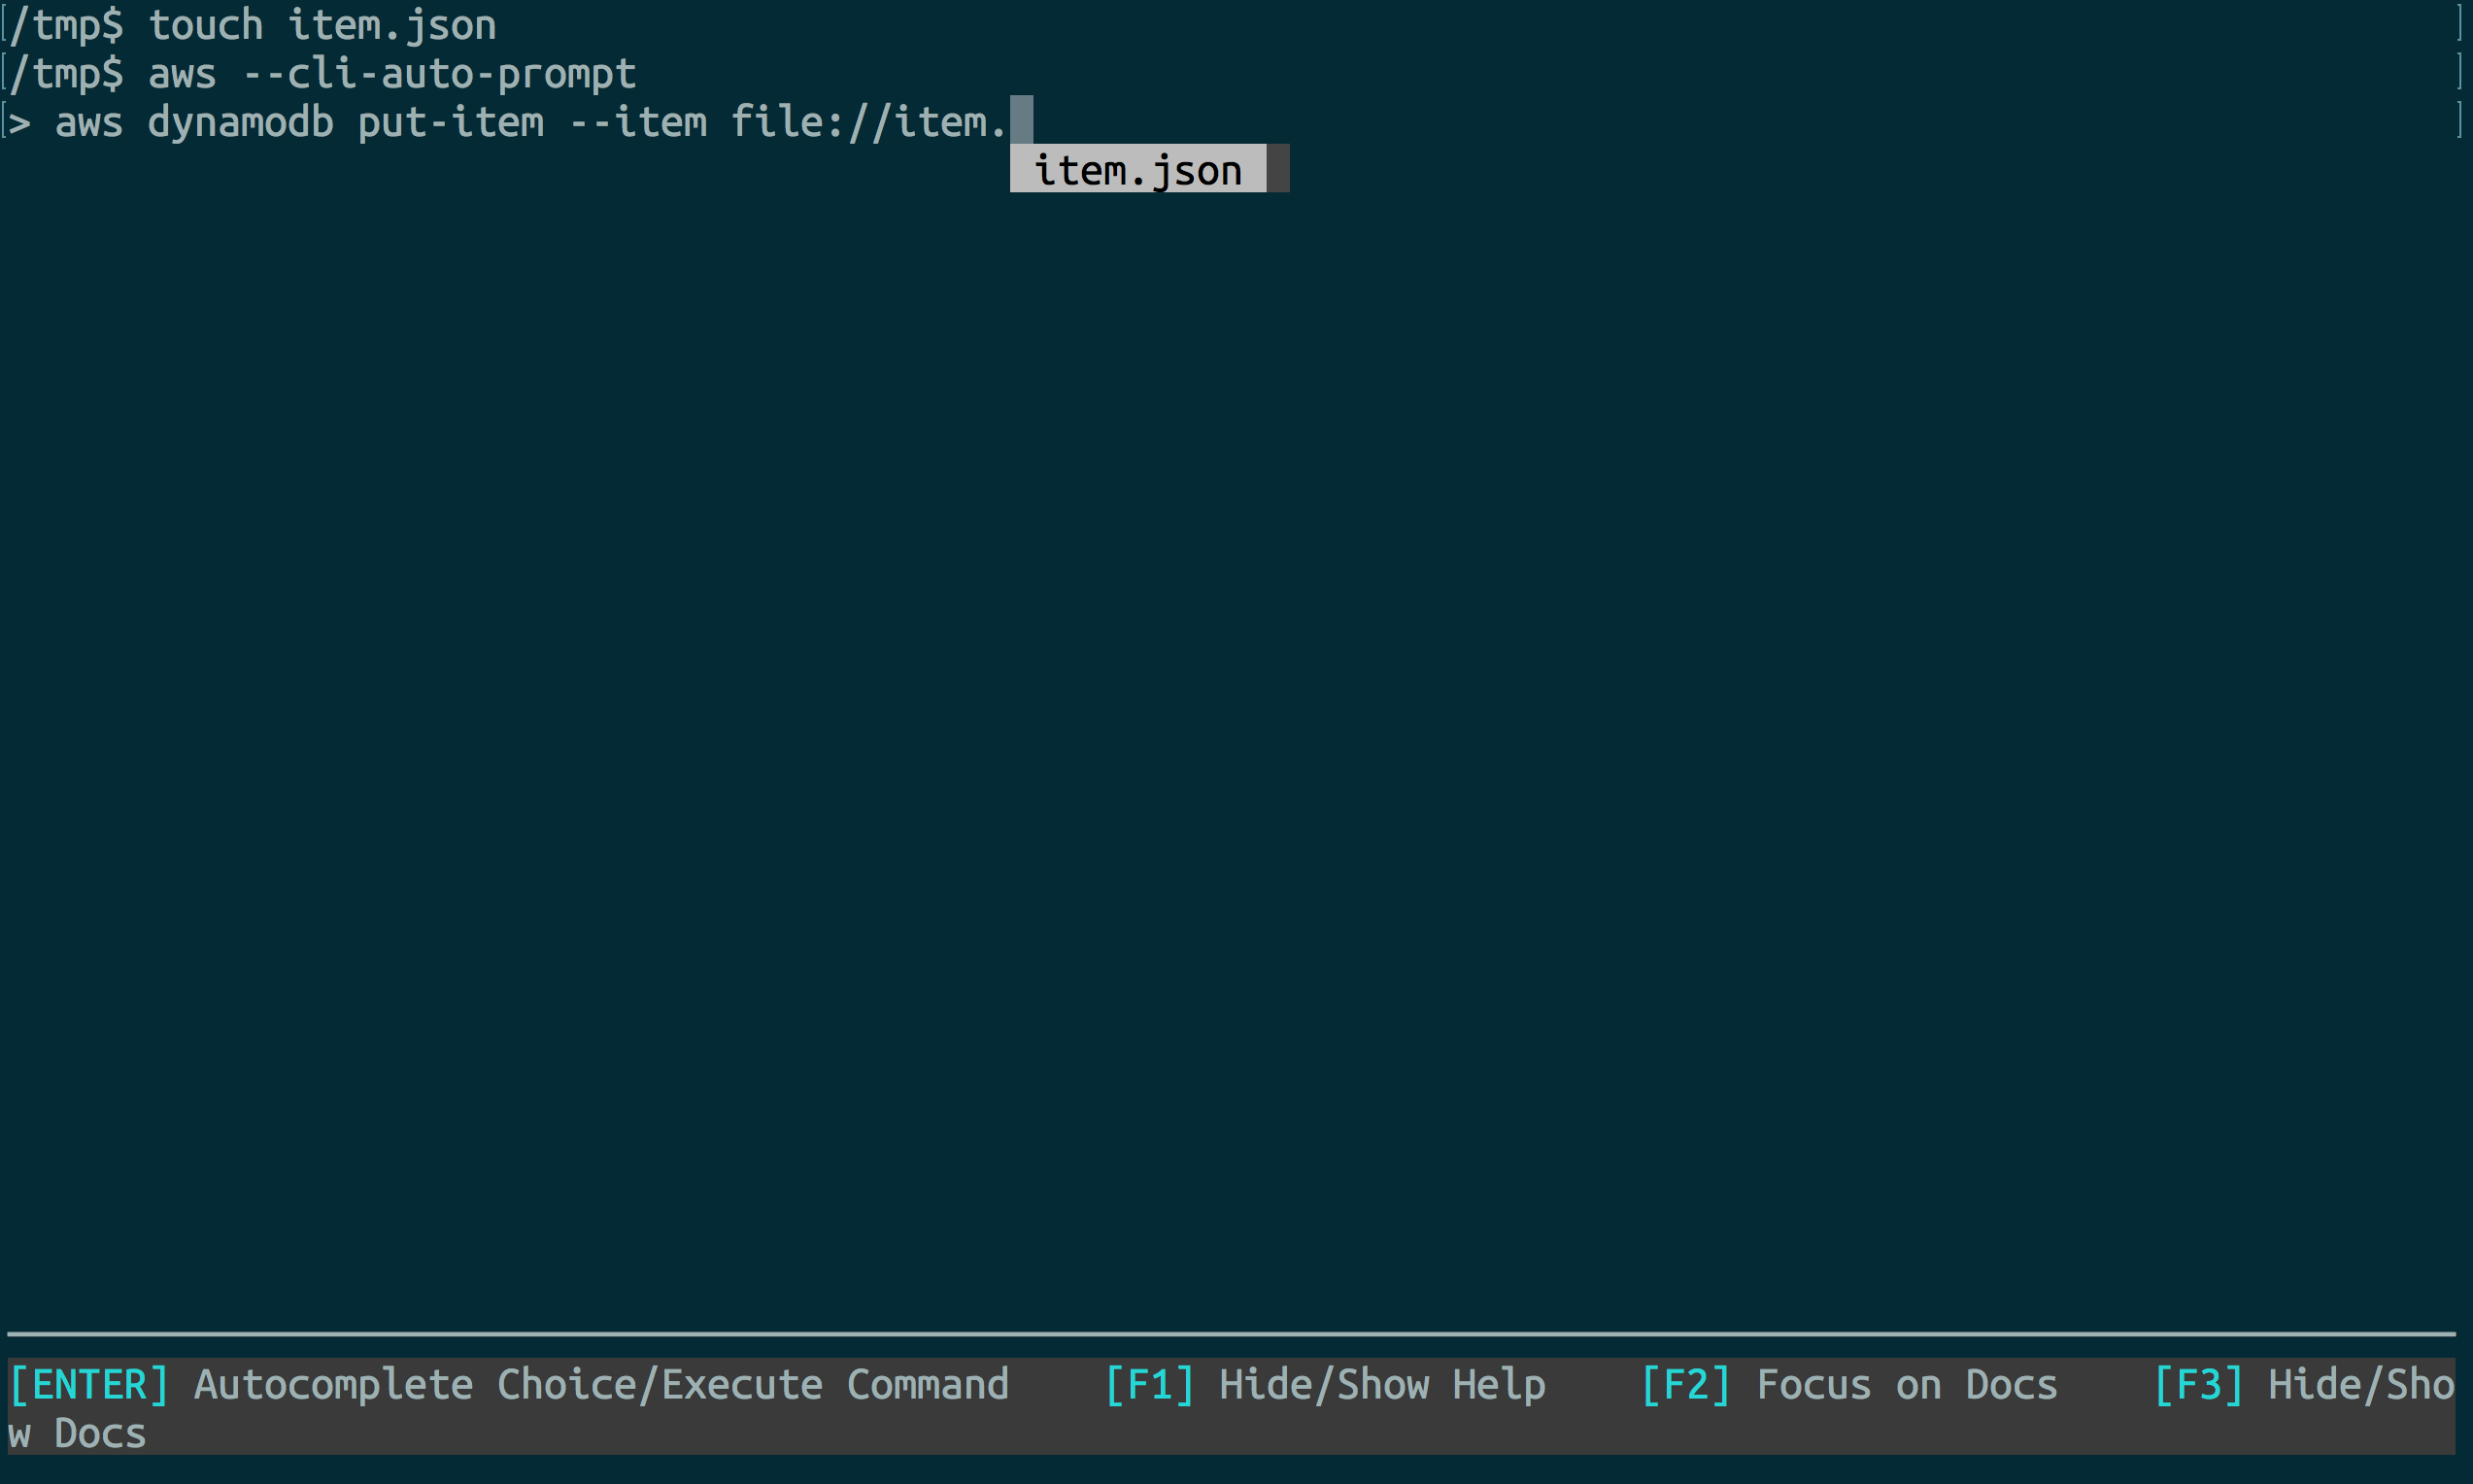Click the horizontal divider above help bar
The height and width of the screenshot is (1484, 2473).
click(1230, 1334)
